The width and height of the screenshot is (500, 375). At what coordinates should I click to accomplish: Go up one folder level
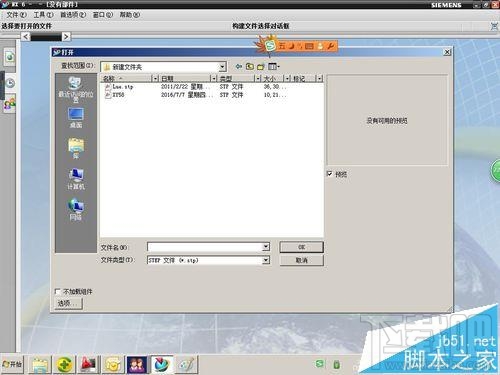pyautogui.click(x=250, y=66)
